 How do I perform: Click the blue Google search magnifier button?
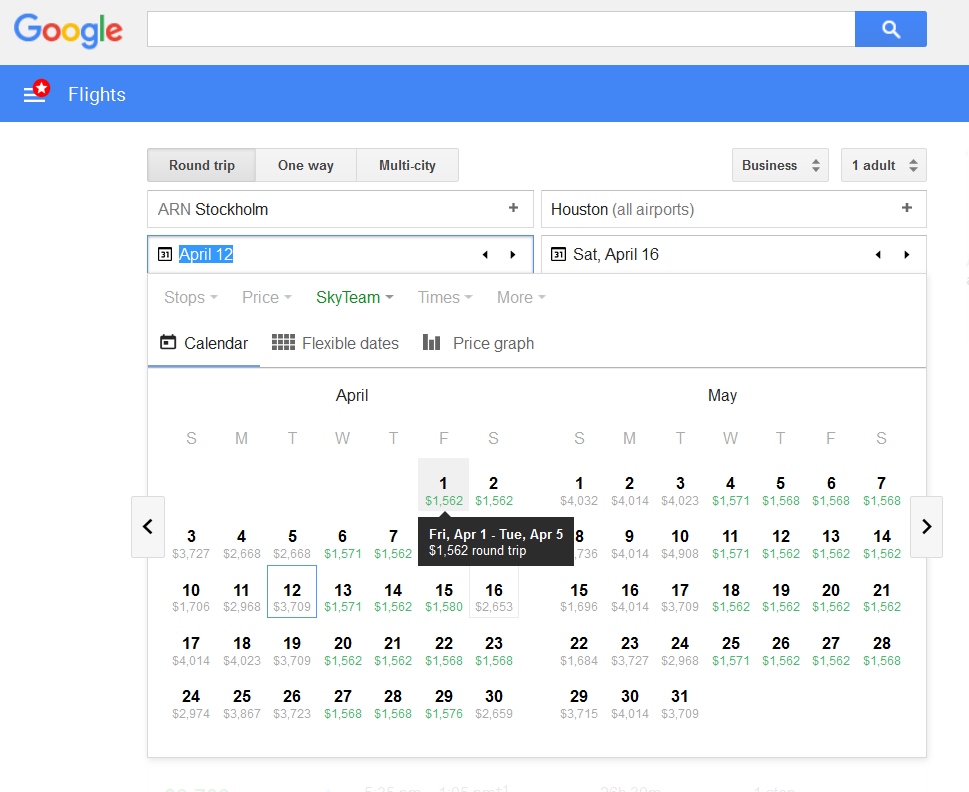pyautogui.click(x=890, y=29)
